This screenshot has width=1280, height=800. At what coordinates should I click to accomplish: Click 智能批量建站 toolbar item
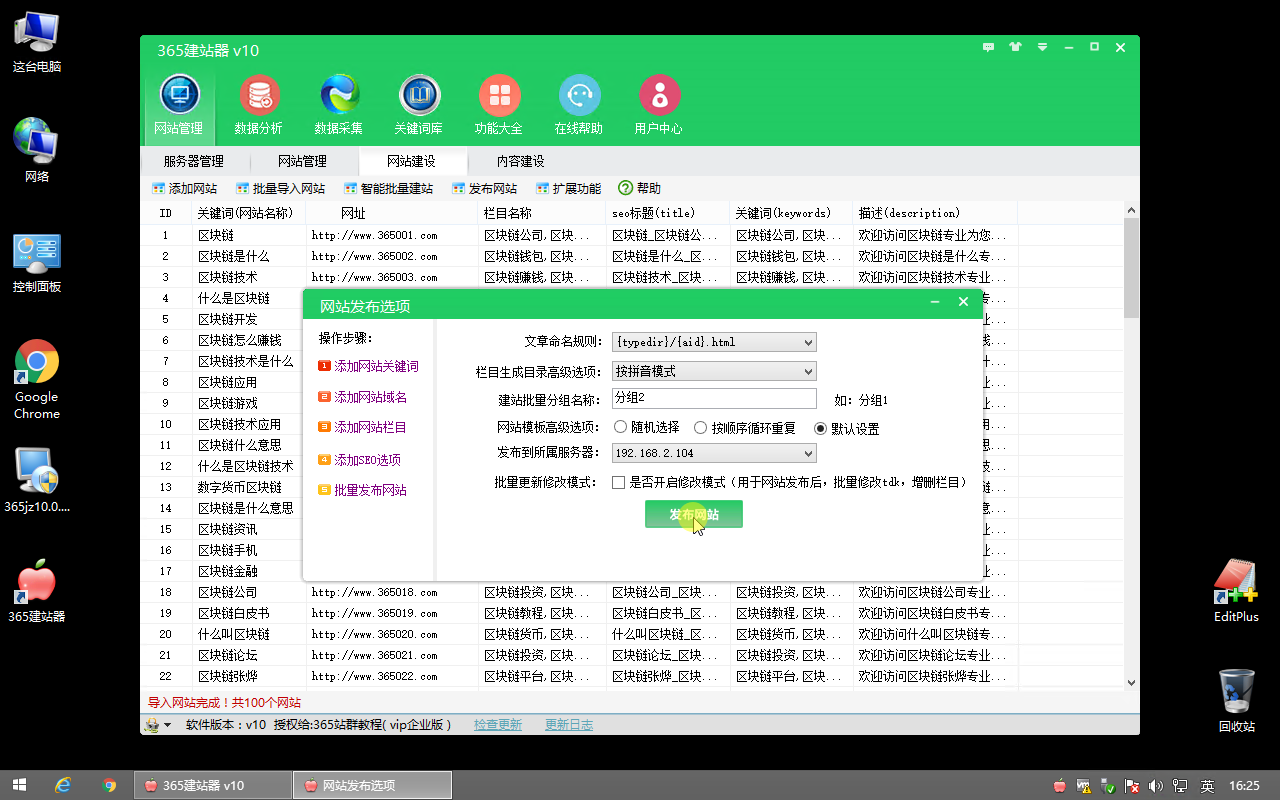pyautogui.click(x=388, y=188)
